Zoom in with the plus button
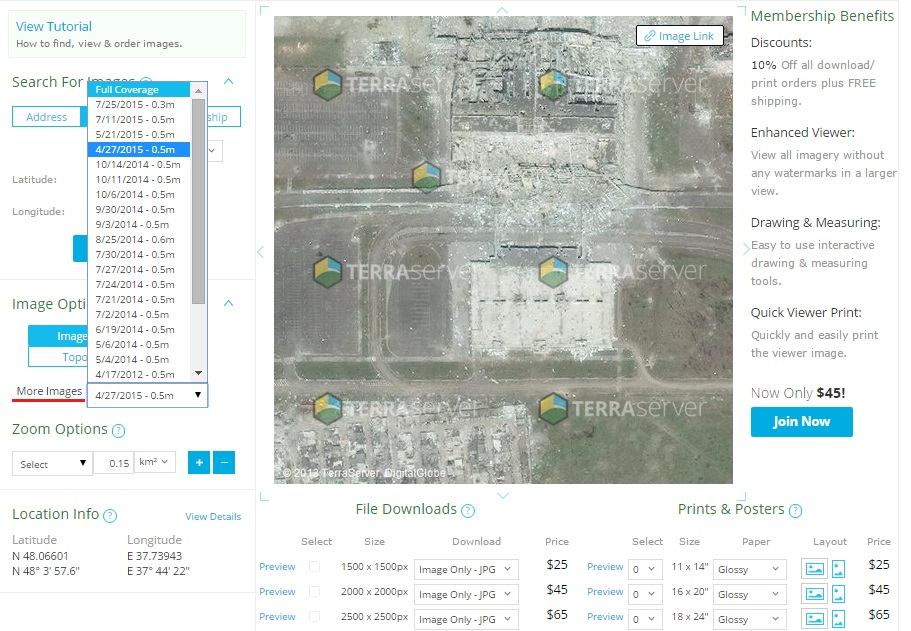This screenshot has height=631, width=911. pyautogui.click(x=199, y=463)
